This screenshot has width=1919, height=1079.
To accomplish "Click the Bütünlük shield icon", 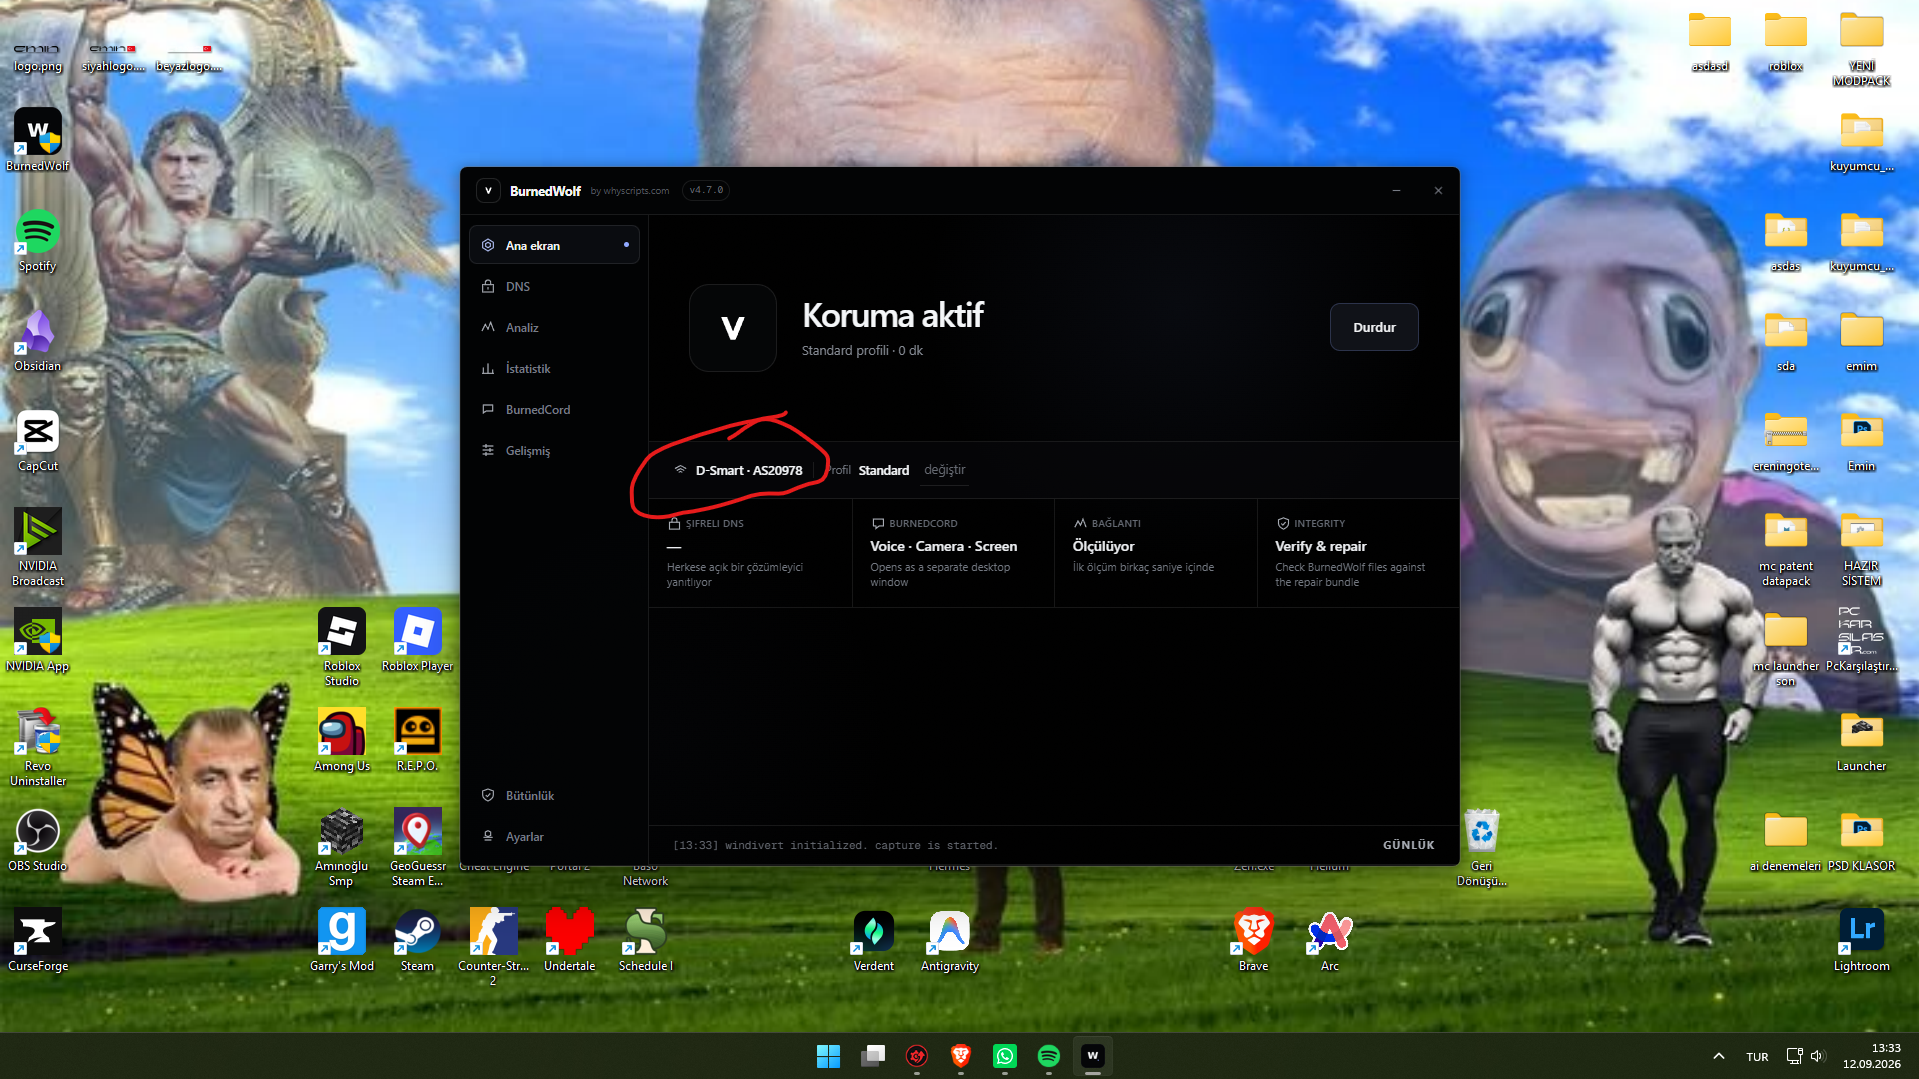I will [x=488, y=795].
